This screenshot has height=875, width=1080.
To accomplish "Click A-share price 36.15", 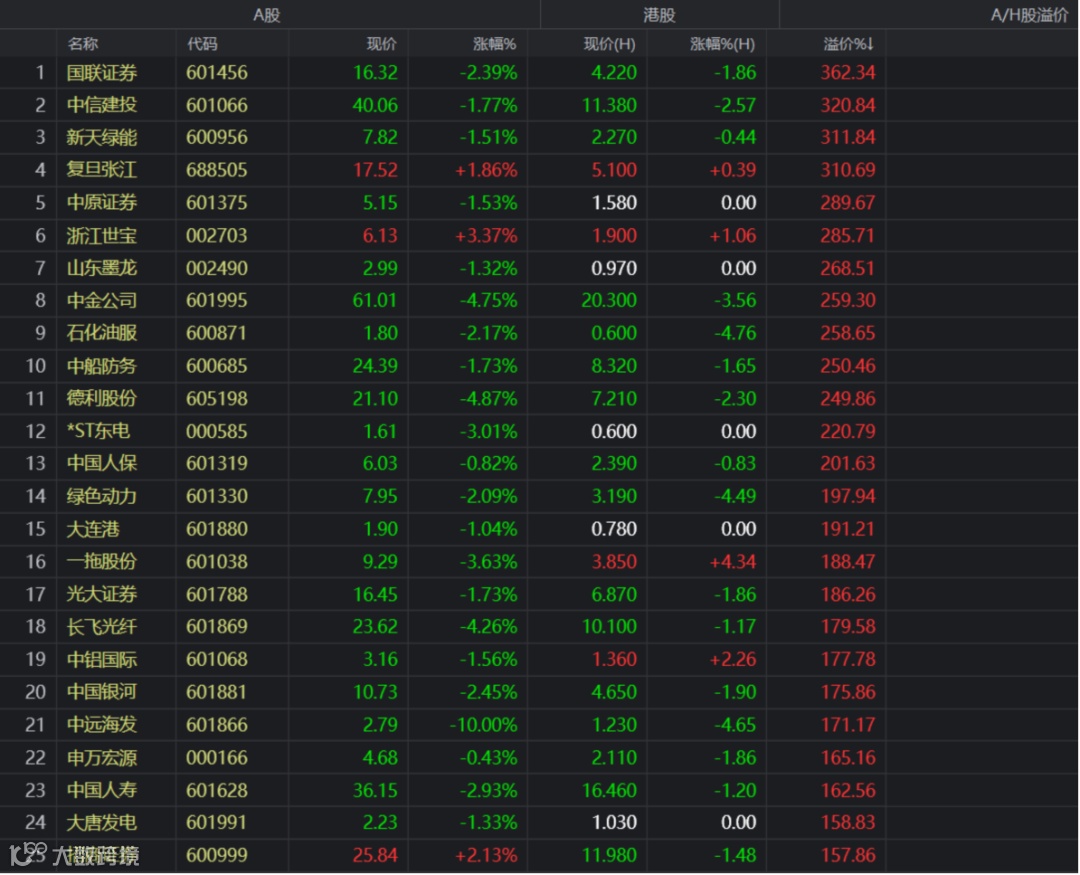I will click(375, 790).
